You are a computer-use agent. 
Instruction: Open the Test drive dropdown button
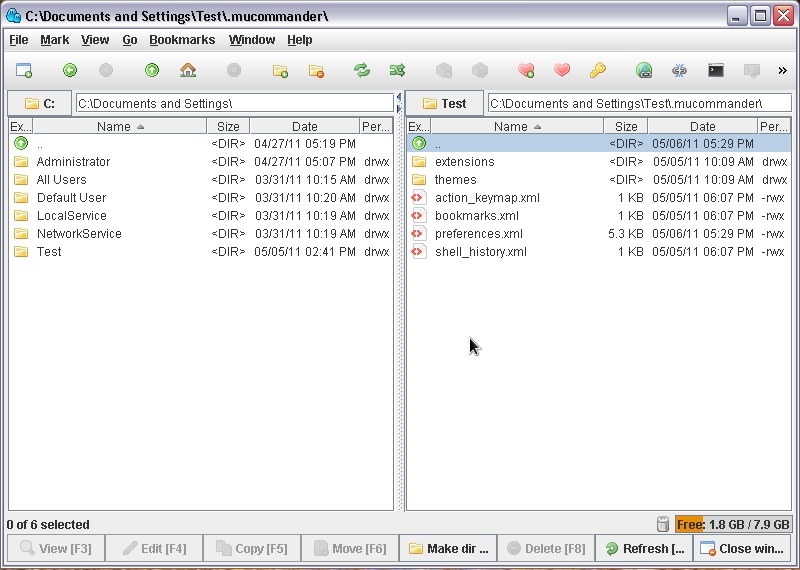click(x=444, y=104)
